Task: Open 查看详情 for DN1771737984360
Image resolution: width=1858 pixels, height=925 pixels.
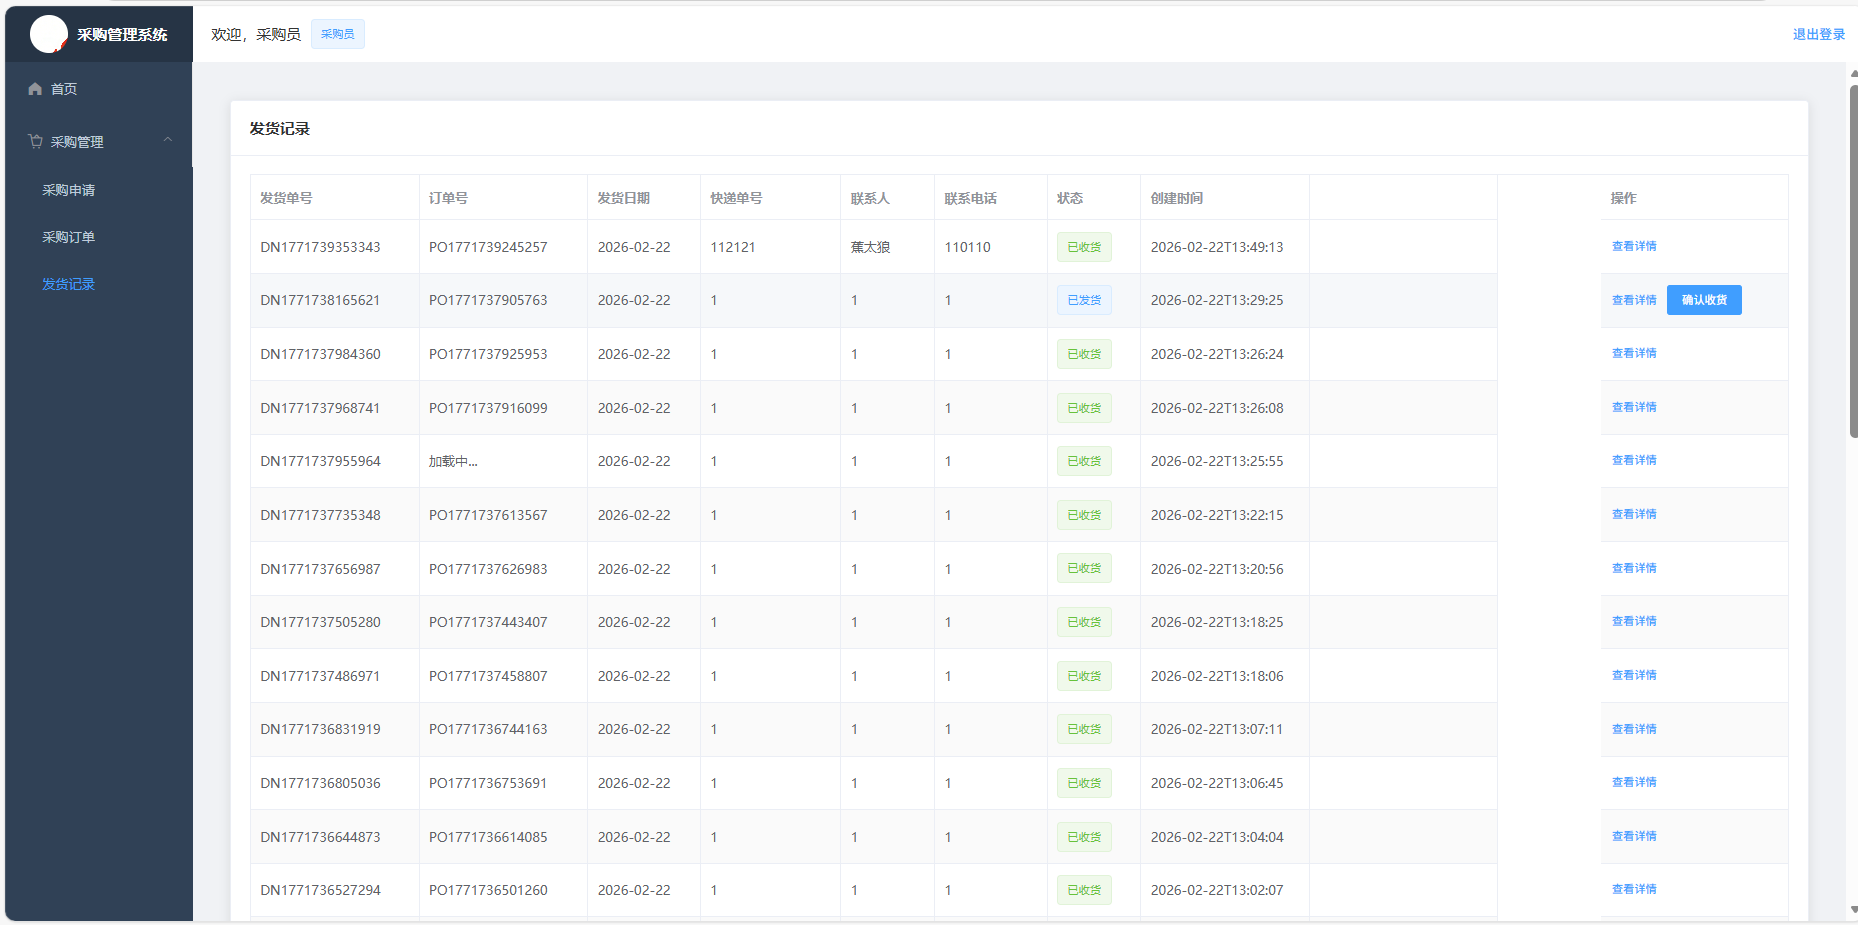Action: pos(1634,353)
